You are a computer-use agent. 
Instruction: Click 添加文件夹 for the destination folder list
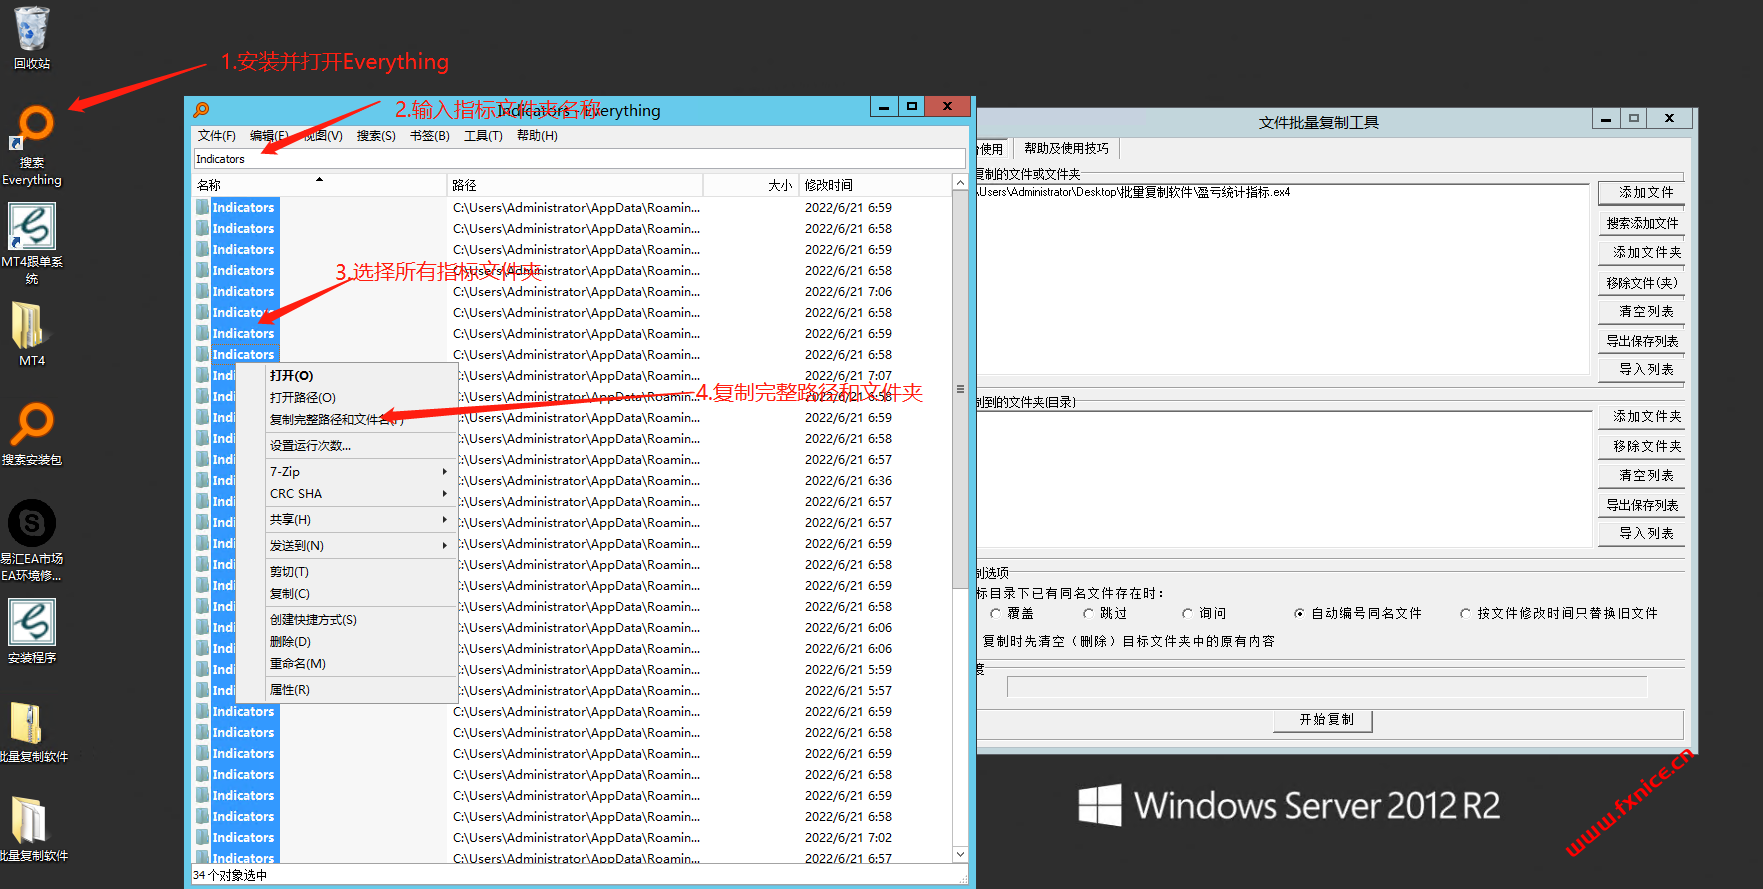[x=1641, y=416]
